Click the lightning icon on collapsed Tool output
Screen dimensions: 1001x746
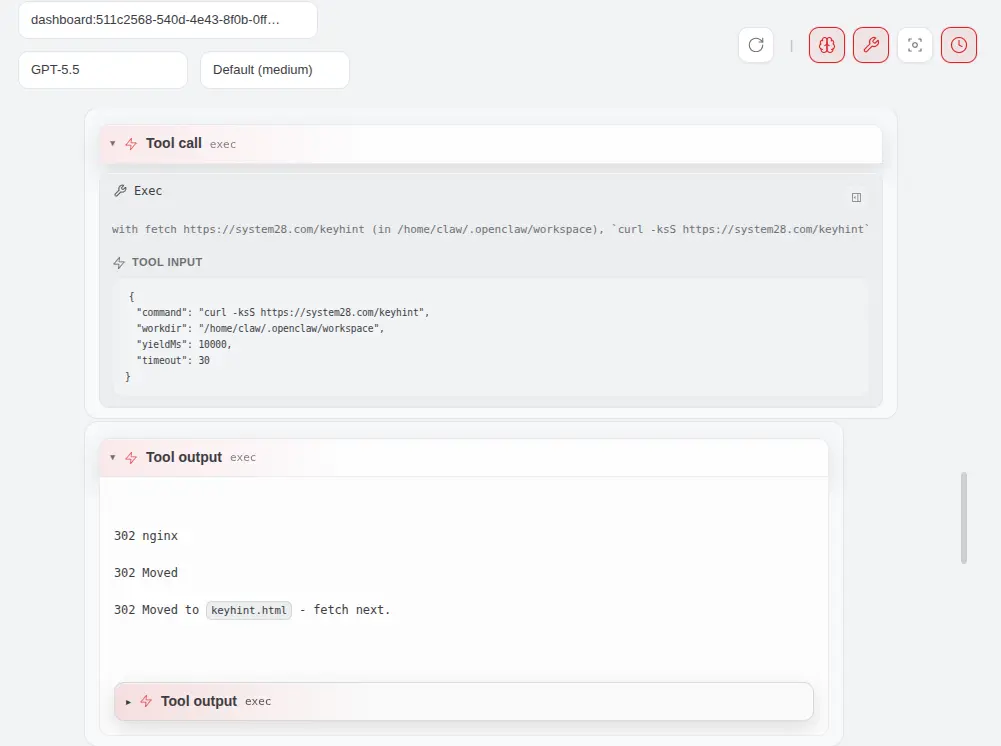click(x=146, y=701)
